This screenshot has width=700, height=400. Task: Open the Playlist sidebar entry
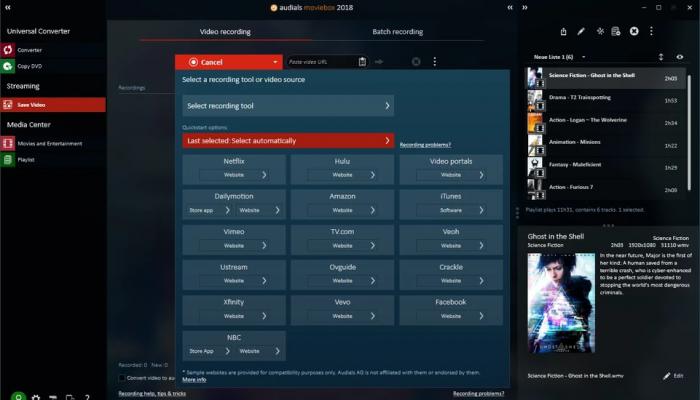click(x=53, y=159)
